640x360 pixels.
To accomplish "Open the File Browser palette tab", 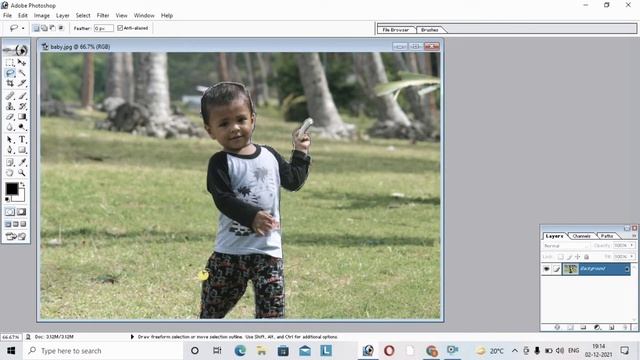I will point(396,30).
